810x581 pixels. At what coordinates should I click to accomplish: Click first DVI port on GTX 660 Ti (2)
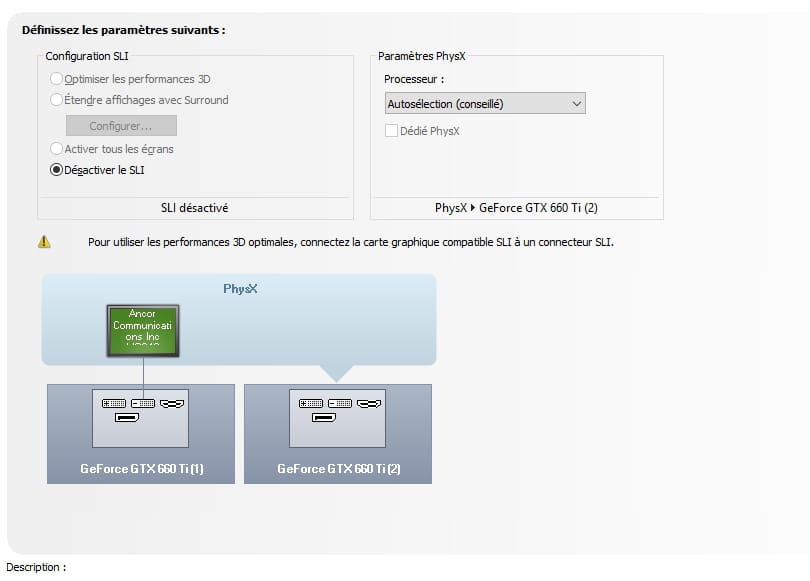coord(311,403)
